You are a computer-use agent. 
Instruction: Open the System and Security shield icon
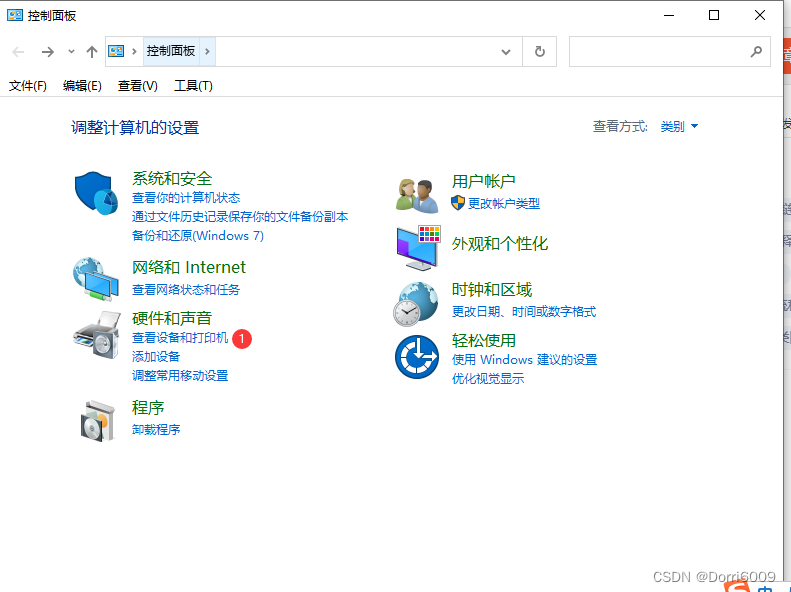coord(96,193)
